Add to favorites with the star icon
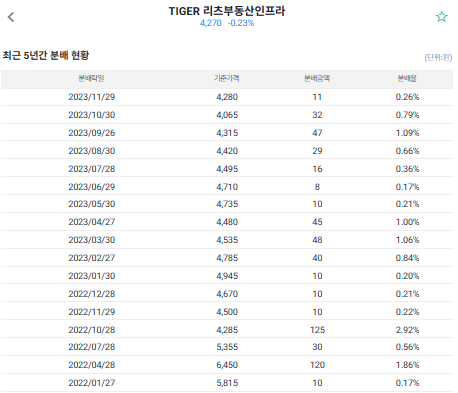 441,17
